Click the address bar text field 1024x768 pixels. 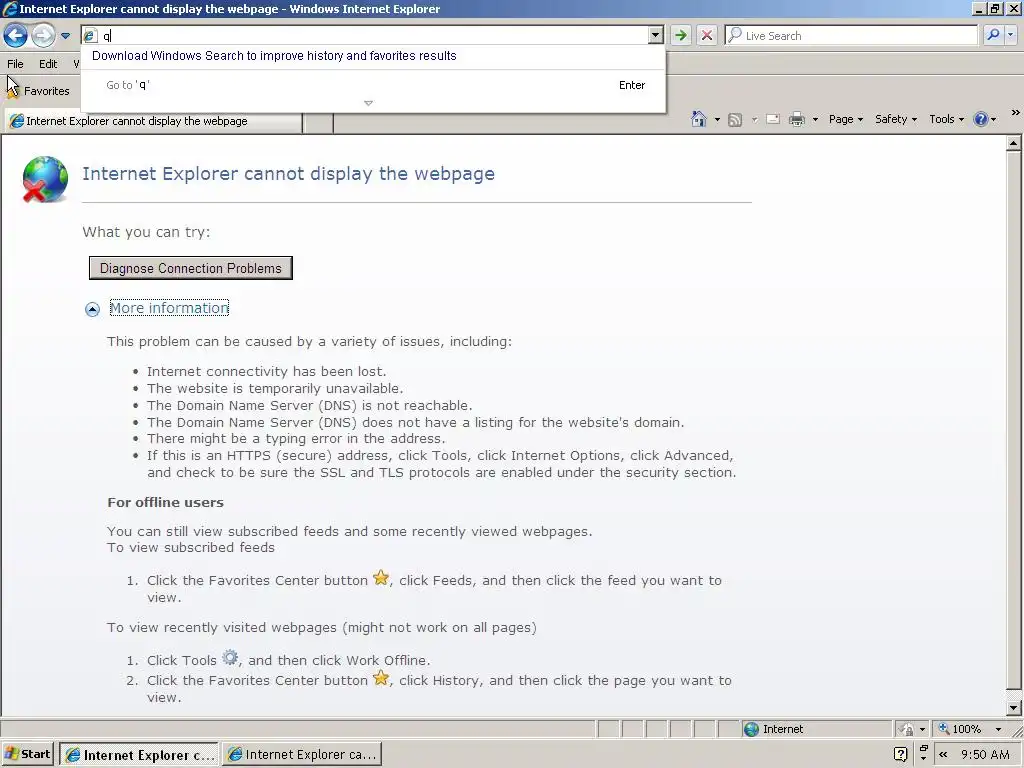(x=366, y=36)
